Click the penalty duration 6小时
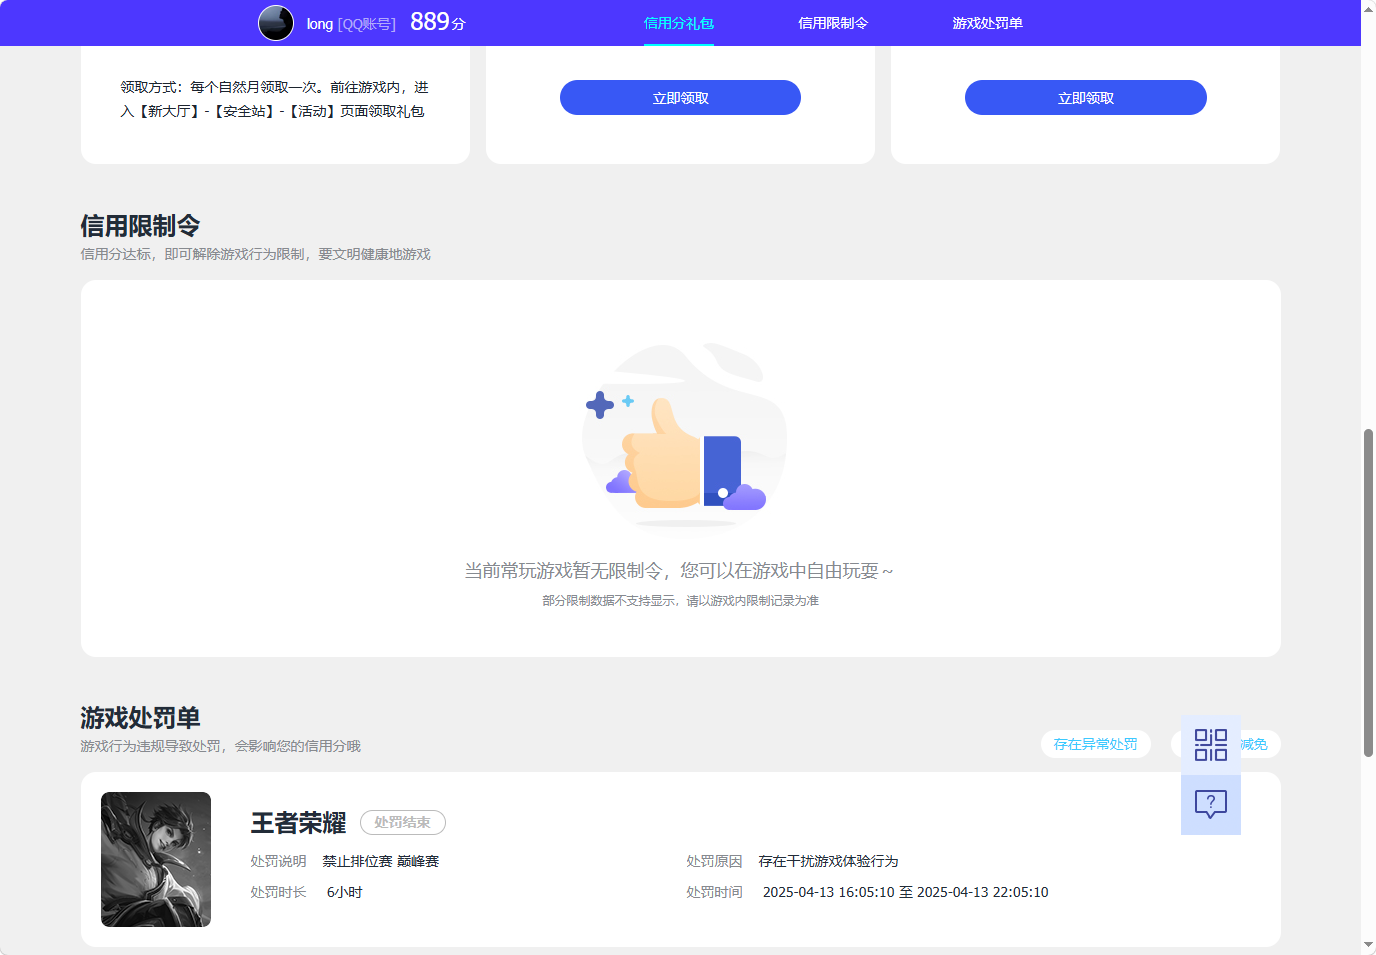The height and width of the screenshot is (955, 1376). click(345, 892)
